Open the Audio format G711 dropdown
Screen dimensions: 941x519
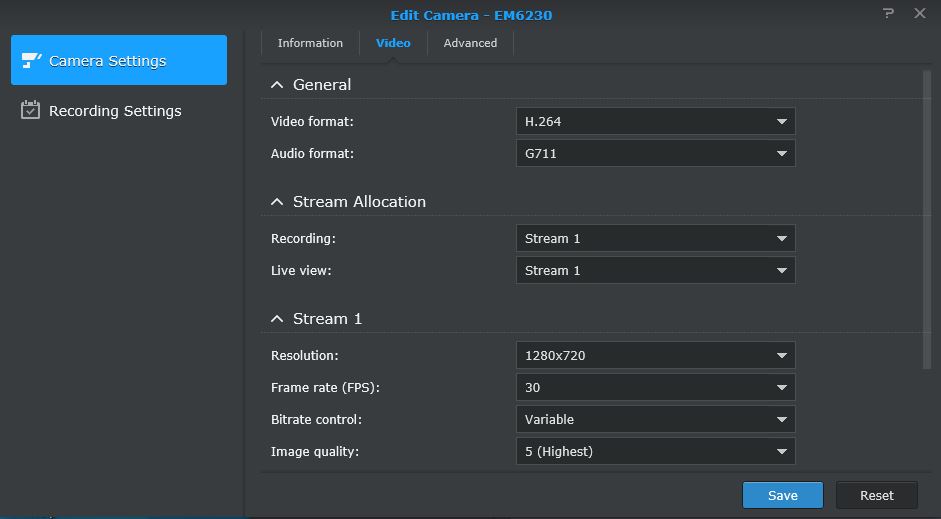655,153
